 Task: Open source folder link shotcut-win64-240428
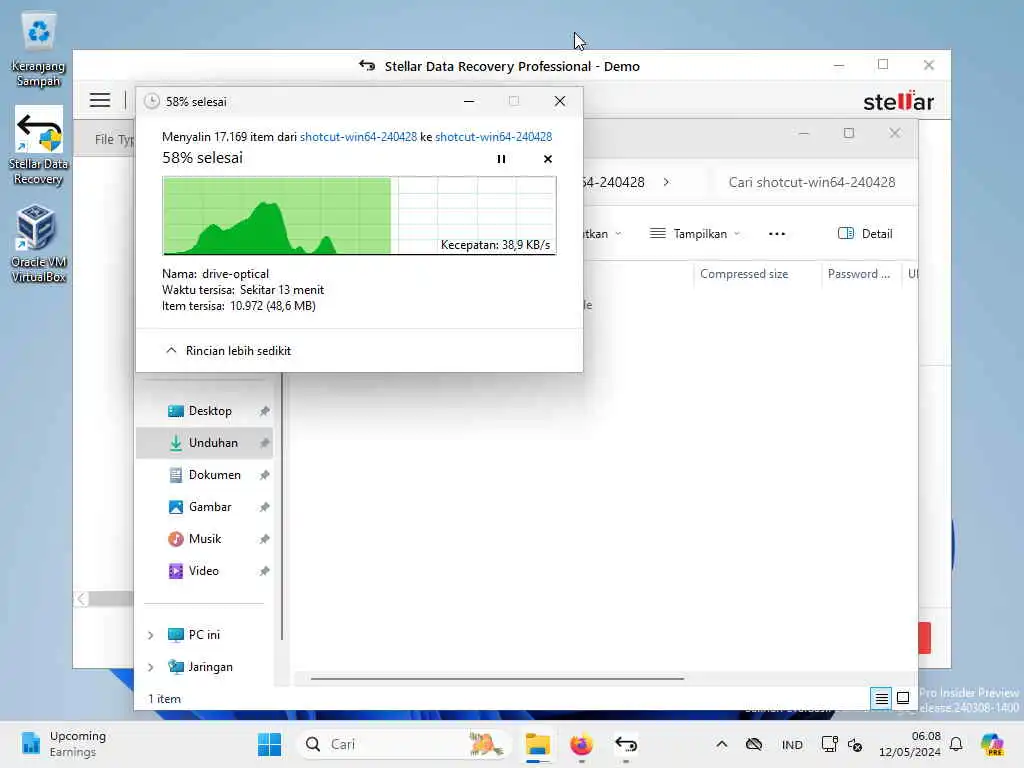358,136
